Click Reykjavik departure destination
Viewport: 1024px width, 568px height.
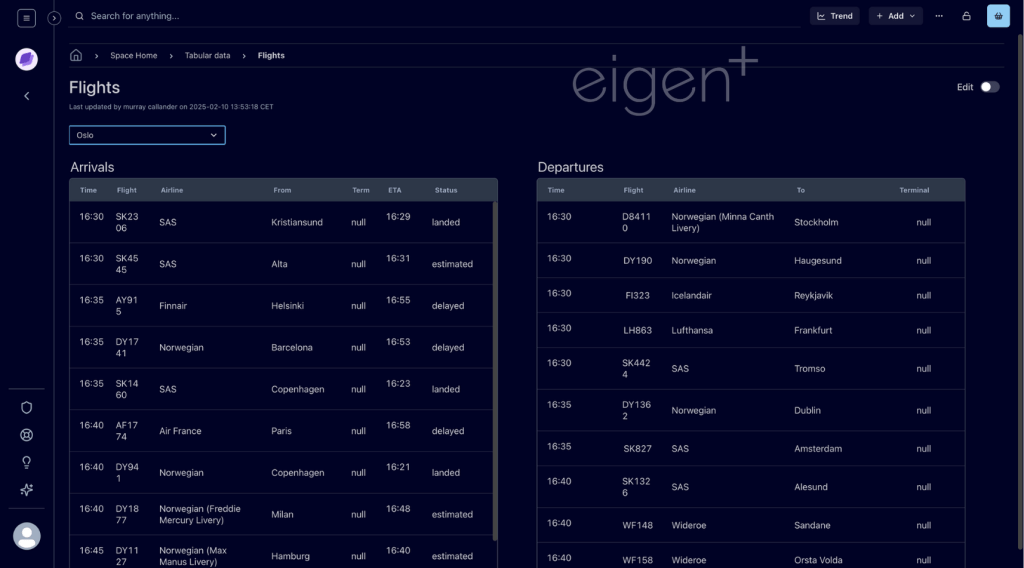coord(814,295)
